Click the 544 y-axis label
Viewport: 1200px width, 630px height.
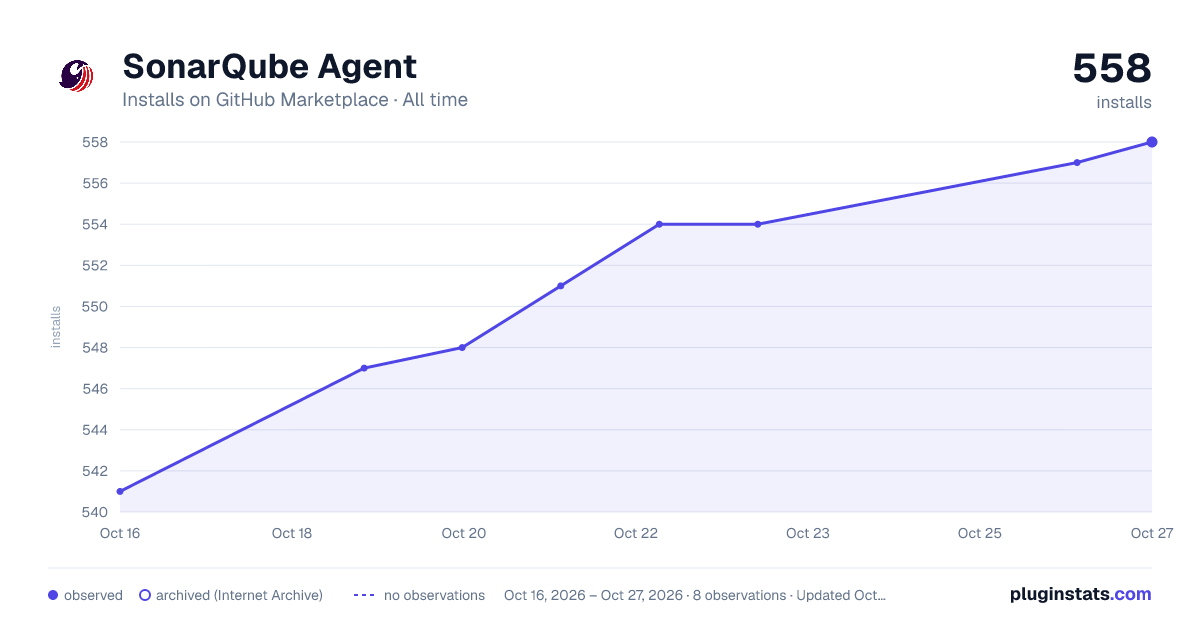pyautogui.click(x=95, y=430)
